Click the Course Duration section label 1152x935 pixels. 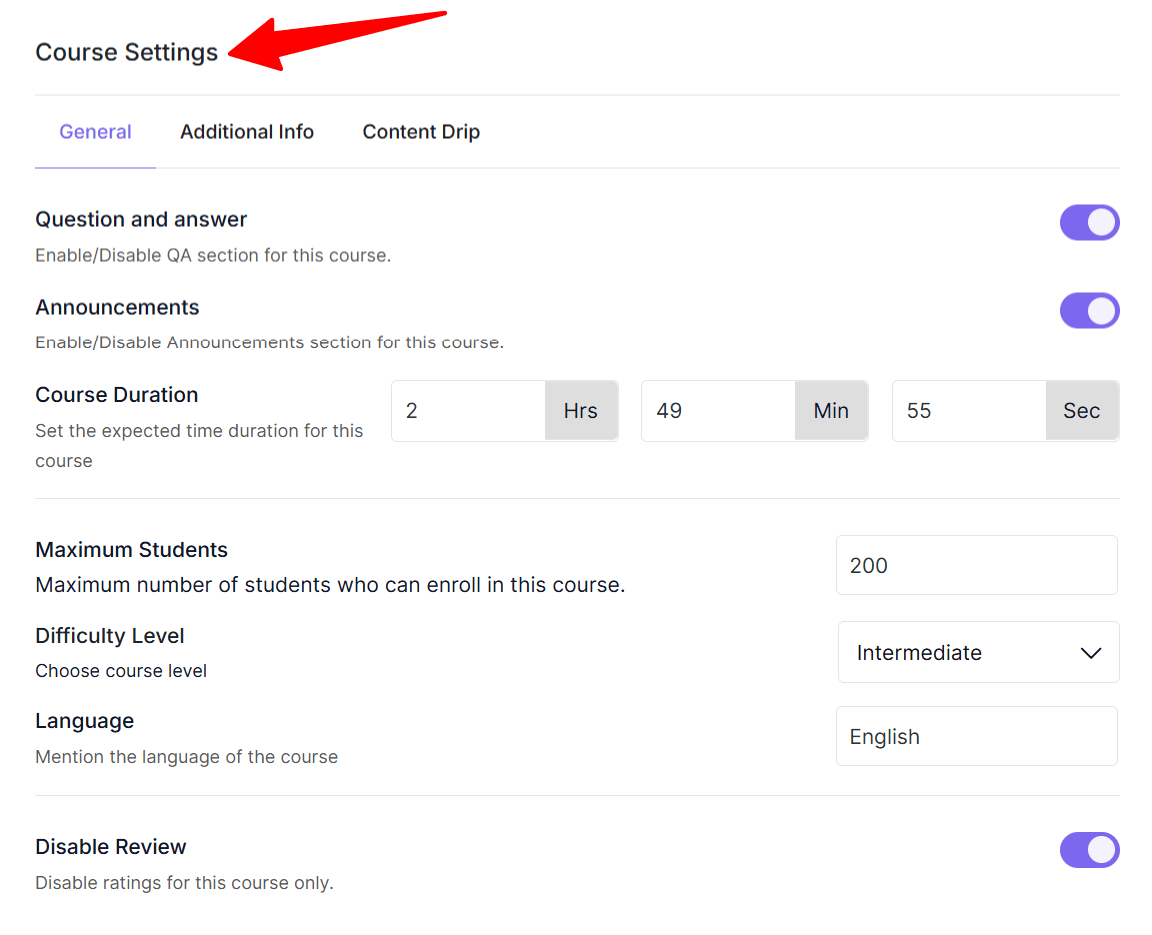point(116,394)
